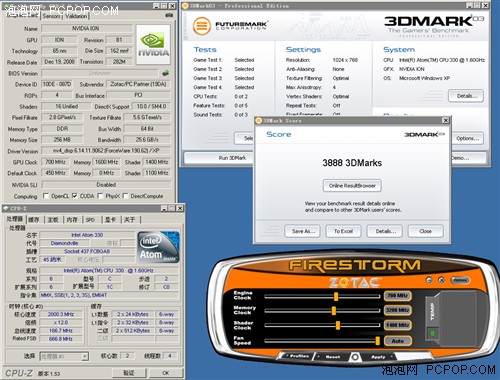
Task: Click the green TEMP indicator in Firestorm
Action: 433,333
